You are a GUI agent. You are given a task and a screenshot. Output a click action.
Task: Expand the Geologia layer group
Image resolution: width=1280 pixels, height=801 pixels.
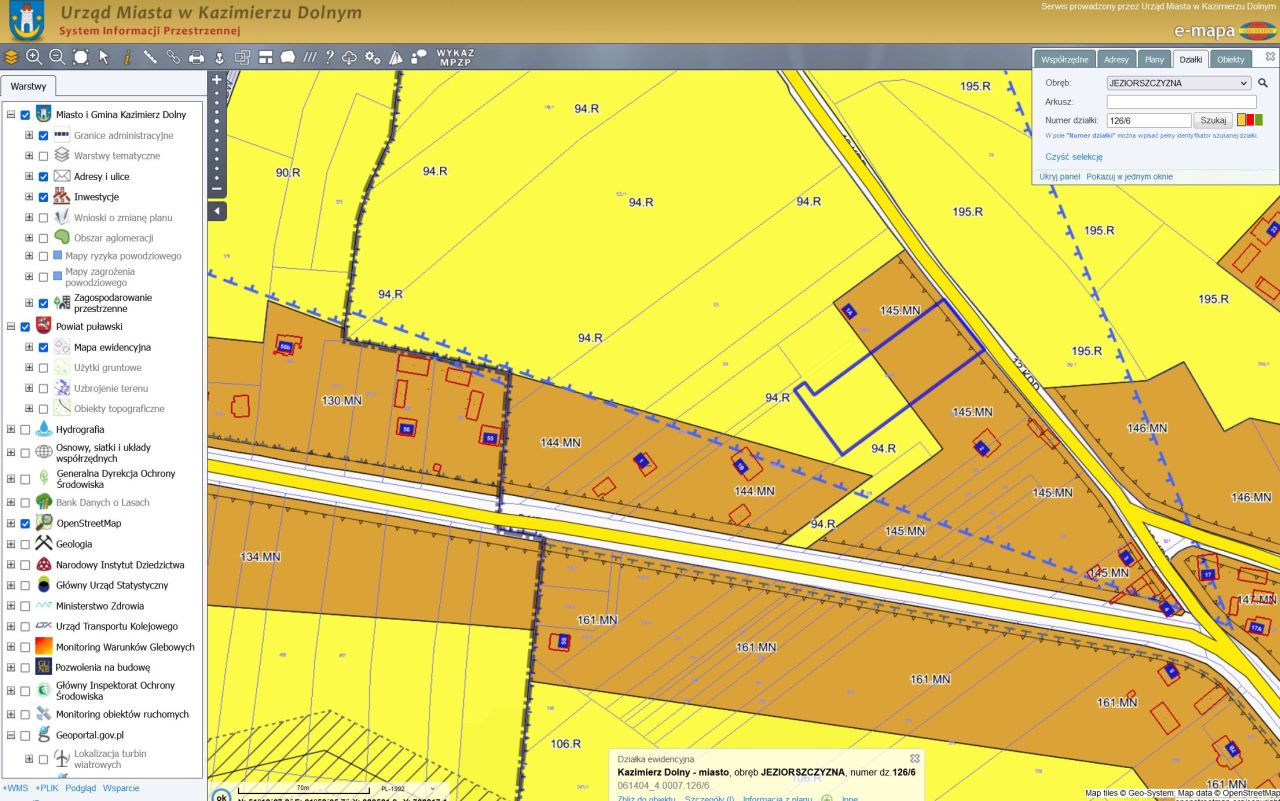[11, 544]
